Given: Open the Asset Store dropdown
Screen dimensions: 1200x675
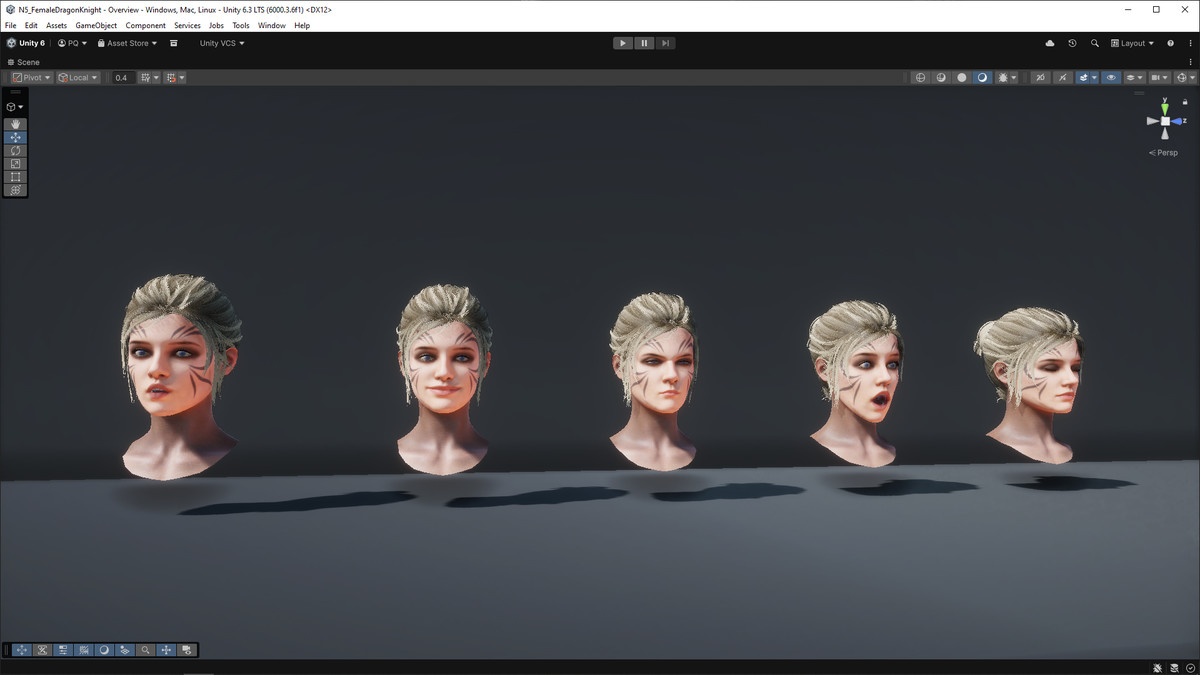Looking at the screenshot, I should (x=127, y=43).
